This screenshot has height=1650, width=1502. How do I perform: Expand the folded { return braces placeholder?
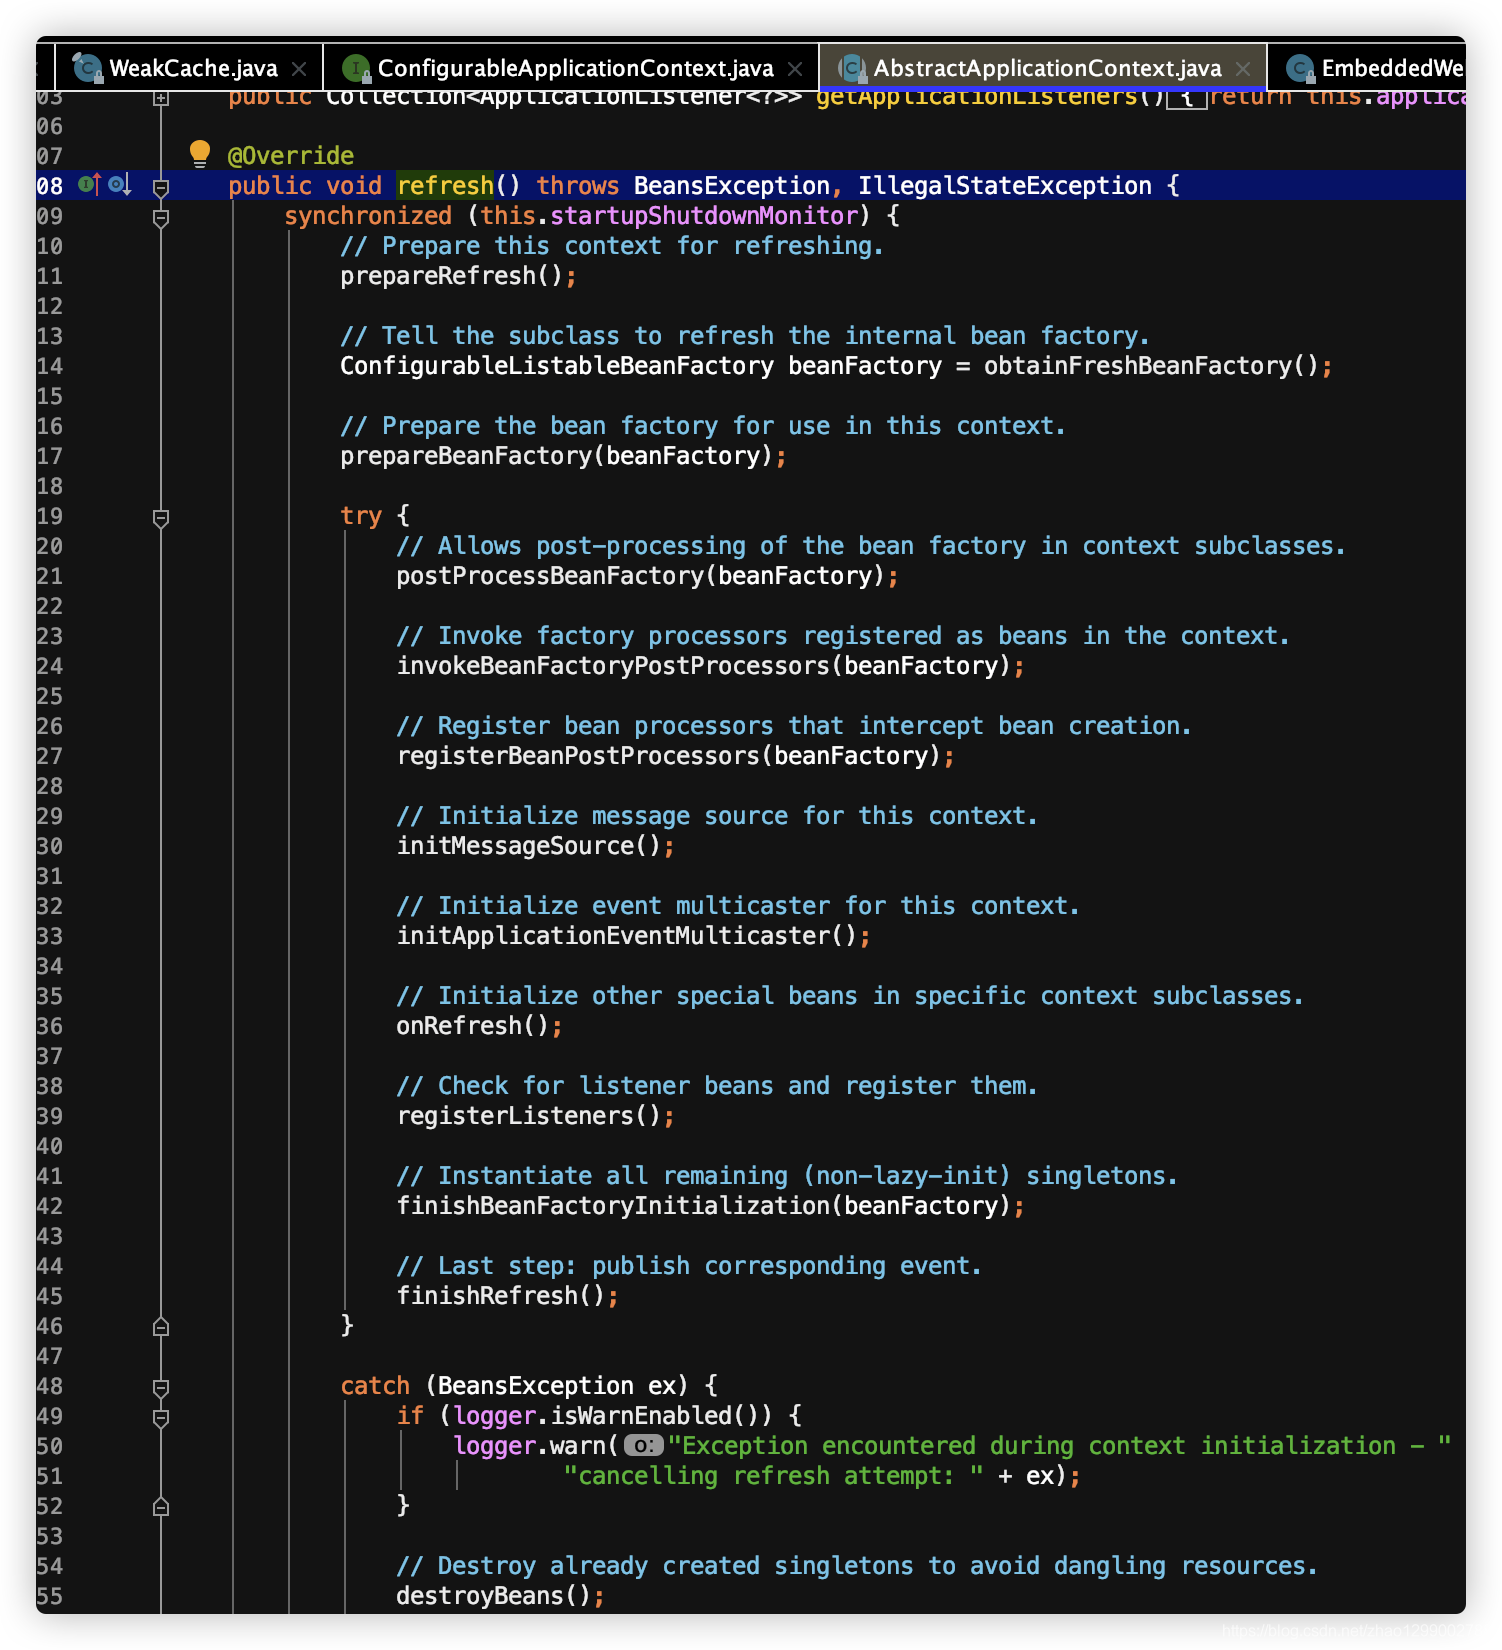click(x=1187, y=98)
